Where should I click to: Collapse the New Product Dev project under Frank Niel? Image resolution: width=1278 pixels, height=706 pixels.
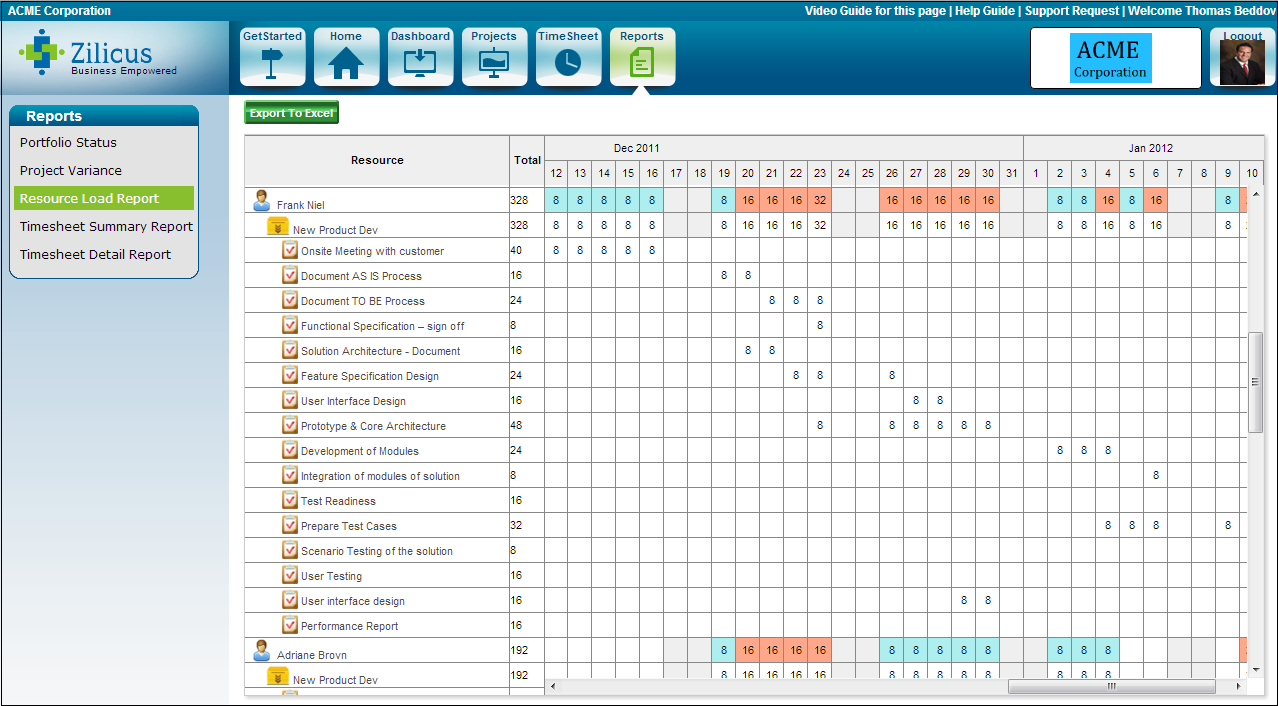(x=278, y=227)
